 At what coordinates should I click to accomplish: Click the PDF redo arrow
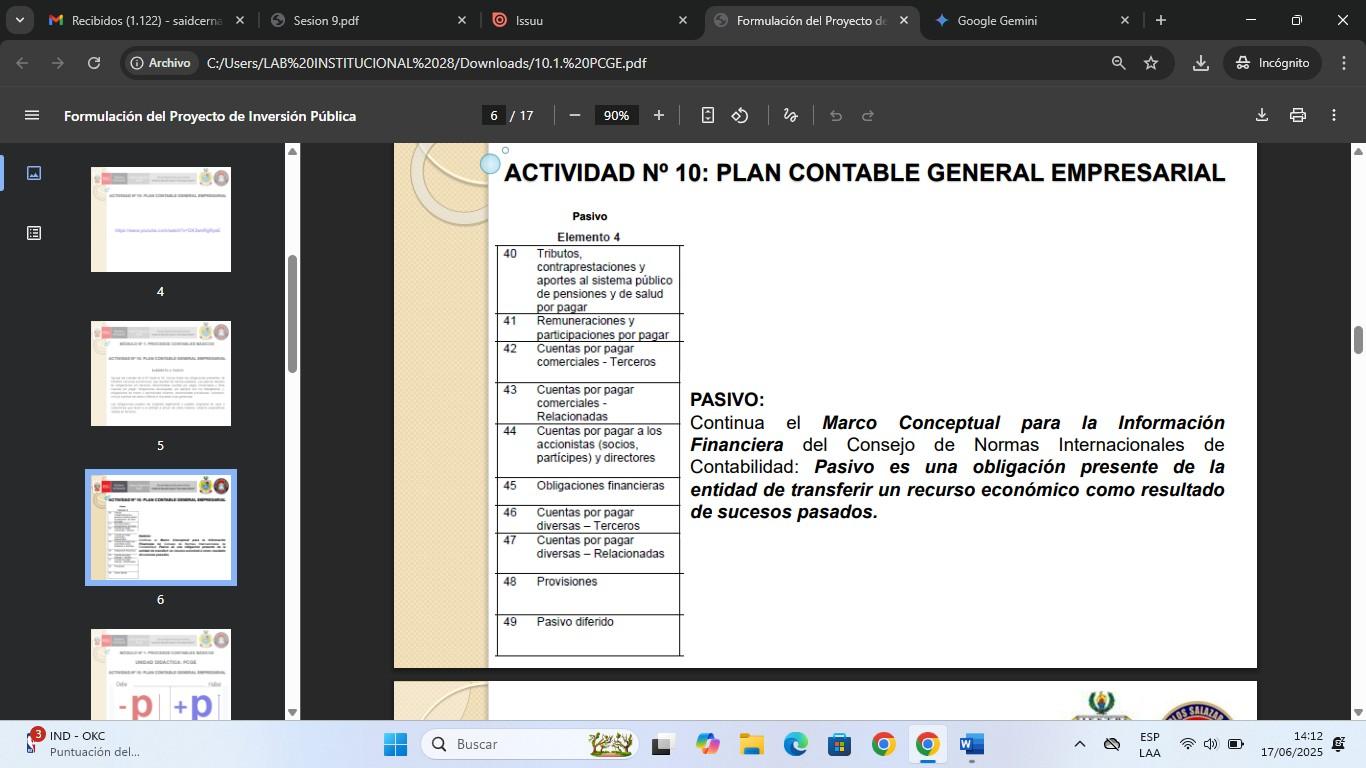(868, 116)
